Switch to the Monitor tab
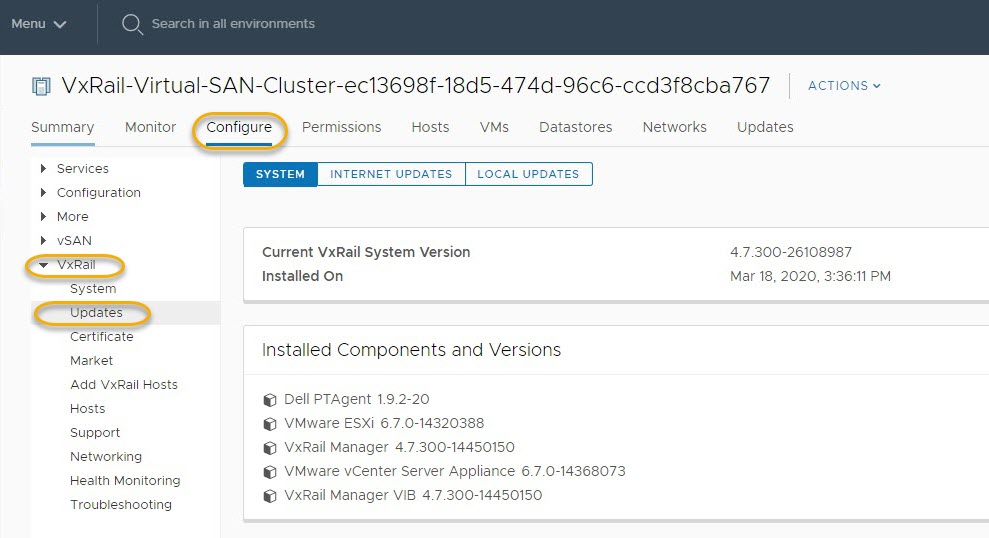 (x=150, y=127)
